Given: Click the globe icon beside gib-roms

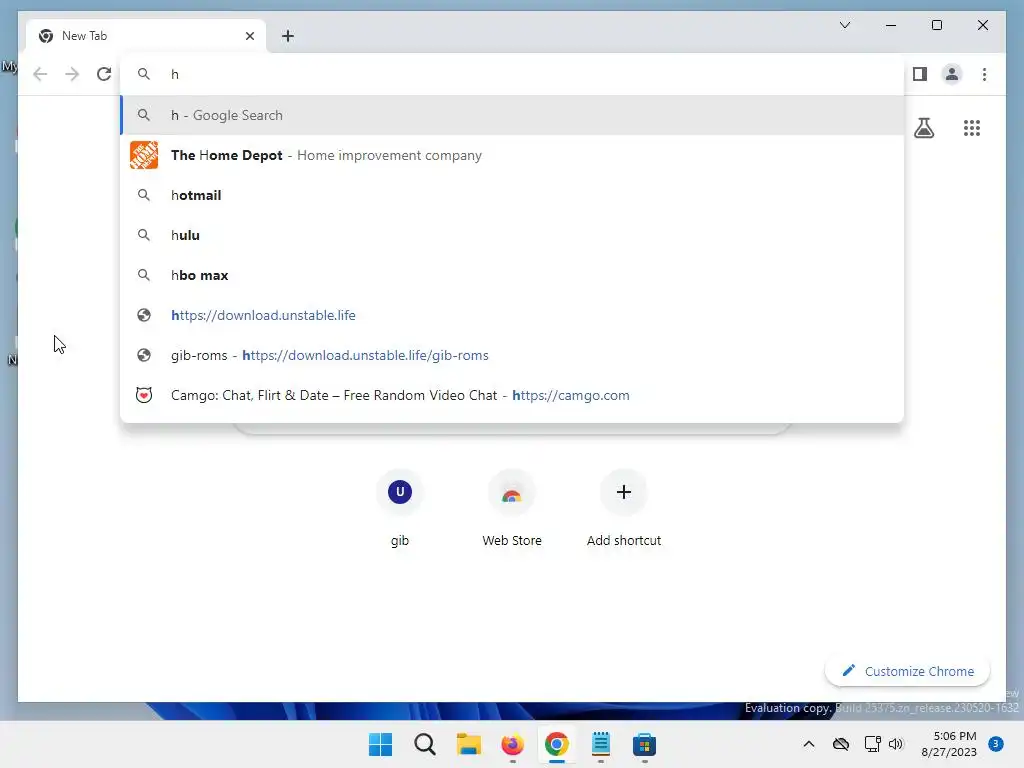Looking at the screenshot, I should (x=144, y=355).
